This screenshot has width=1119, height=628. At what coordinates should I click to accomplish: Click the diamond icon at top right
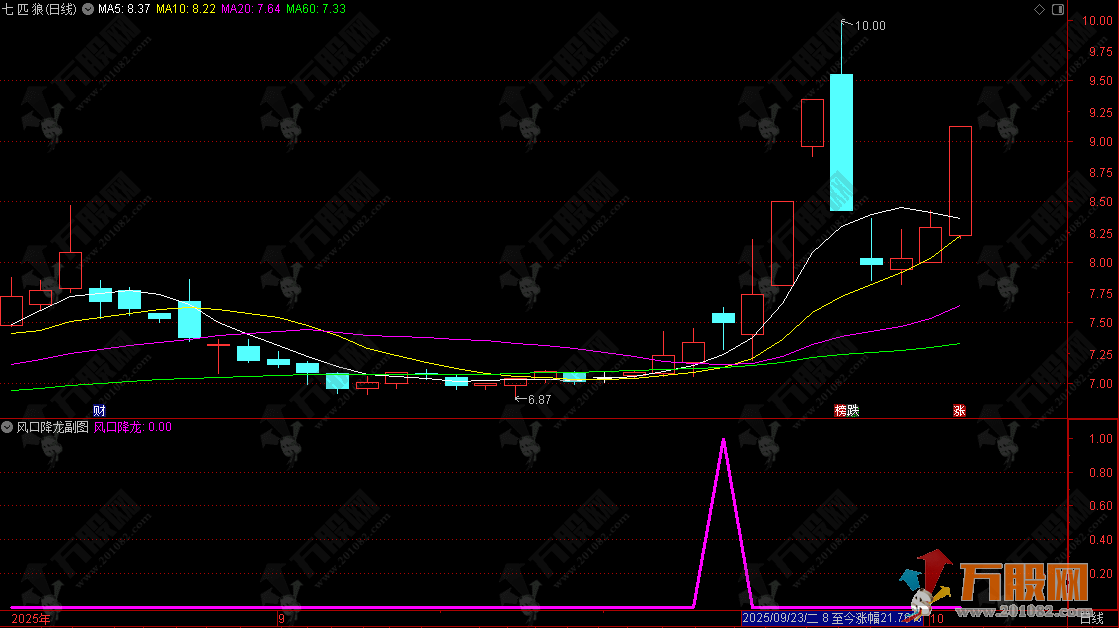pos(1039,9)
